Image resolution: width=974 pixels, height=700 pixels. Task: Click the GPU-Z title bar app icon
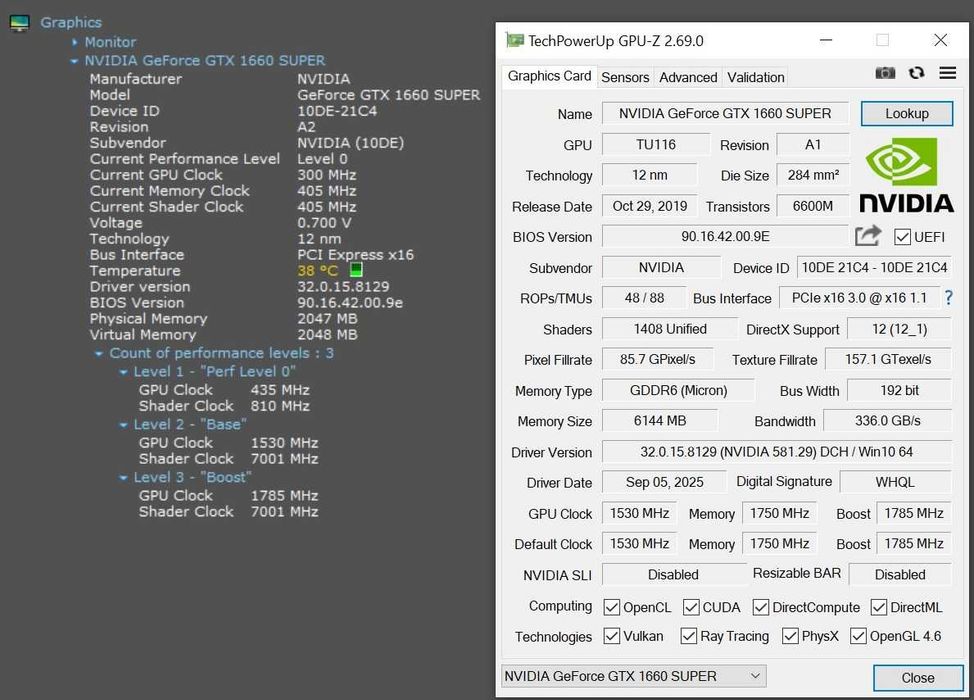click(514, 40)
